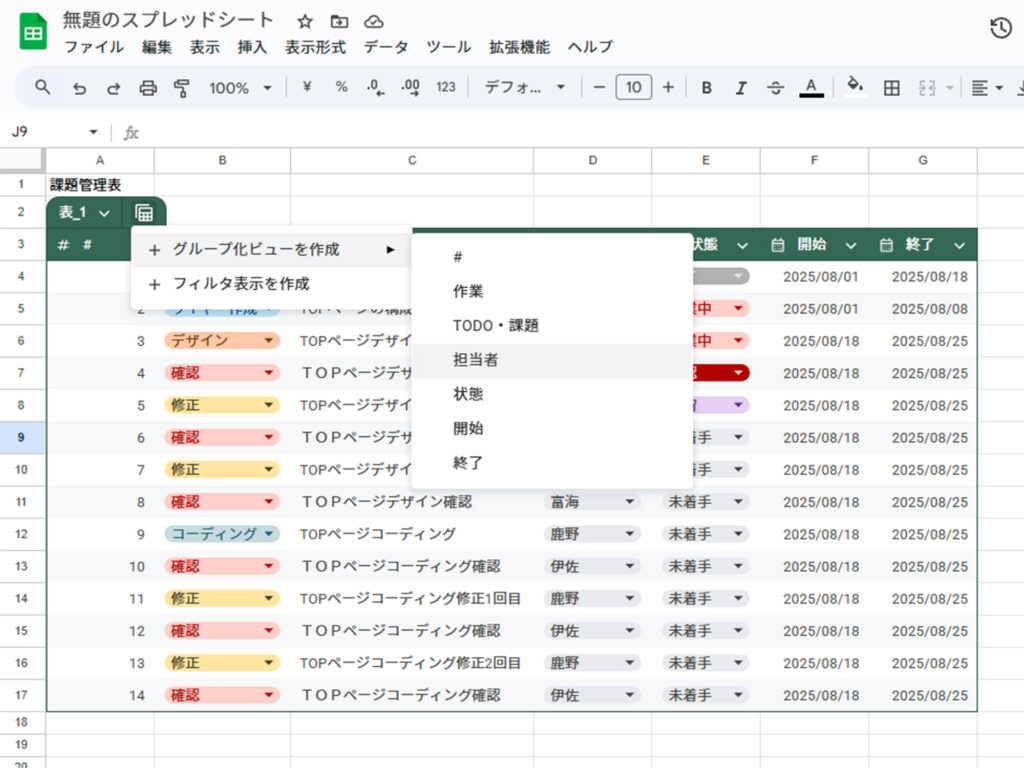This screenshot has width=1024, height=768.
Task: Toggle strikethrough formatting
Action: [775, 88]
